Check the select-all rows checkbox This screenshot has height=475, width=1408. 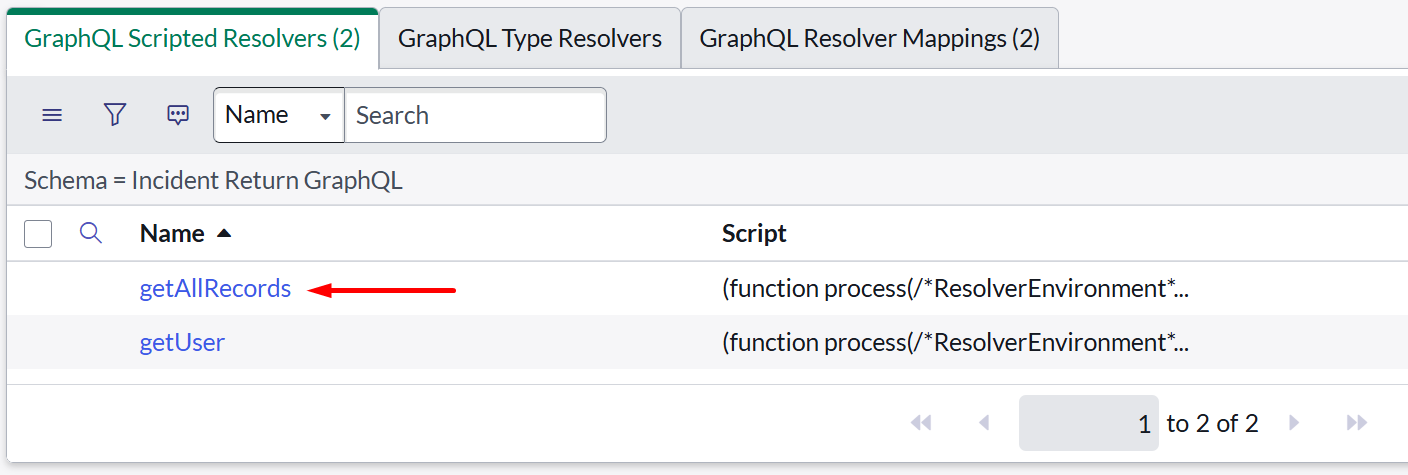click(x=38, y=234)
